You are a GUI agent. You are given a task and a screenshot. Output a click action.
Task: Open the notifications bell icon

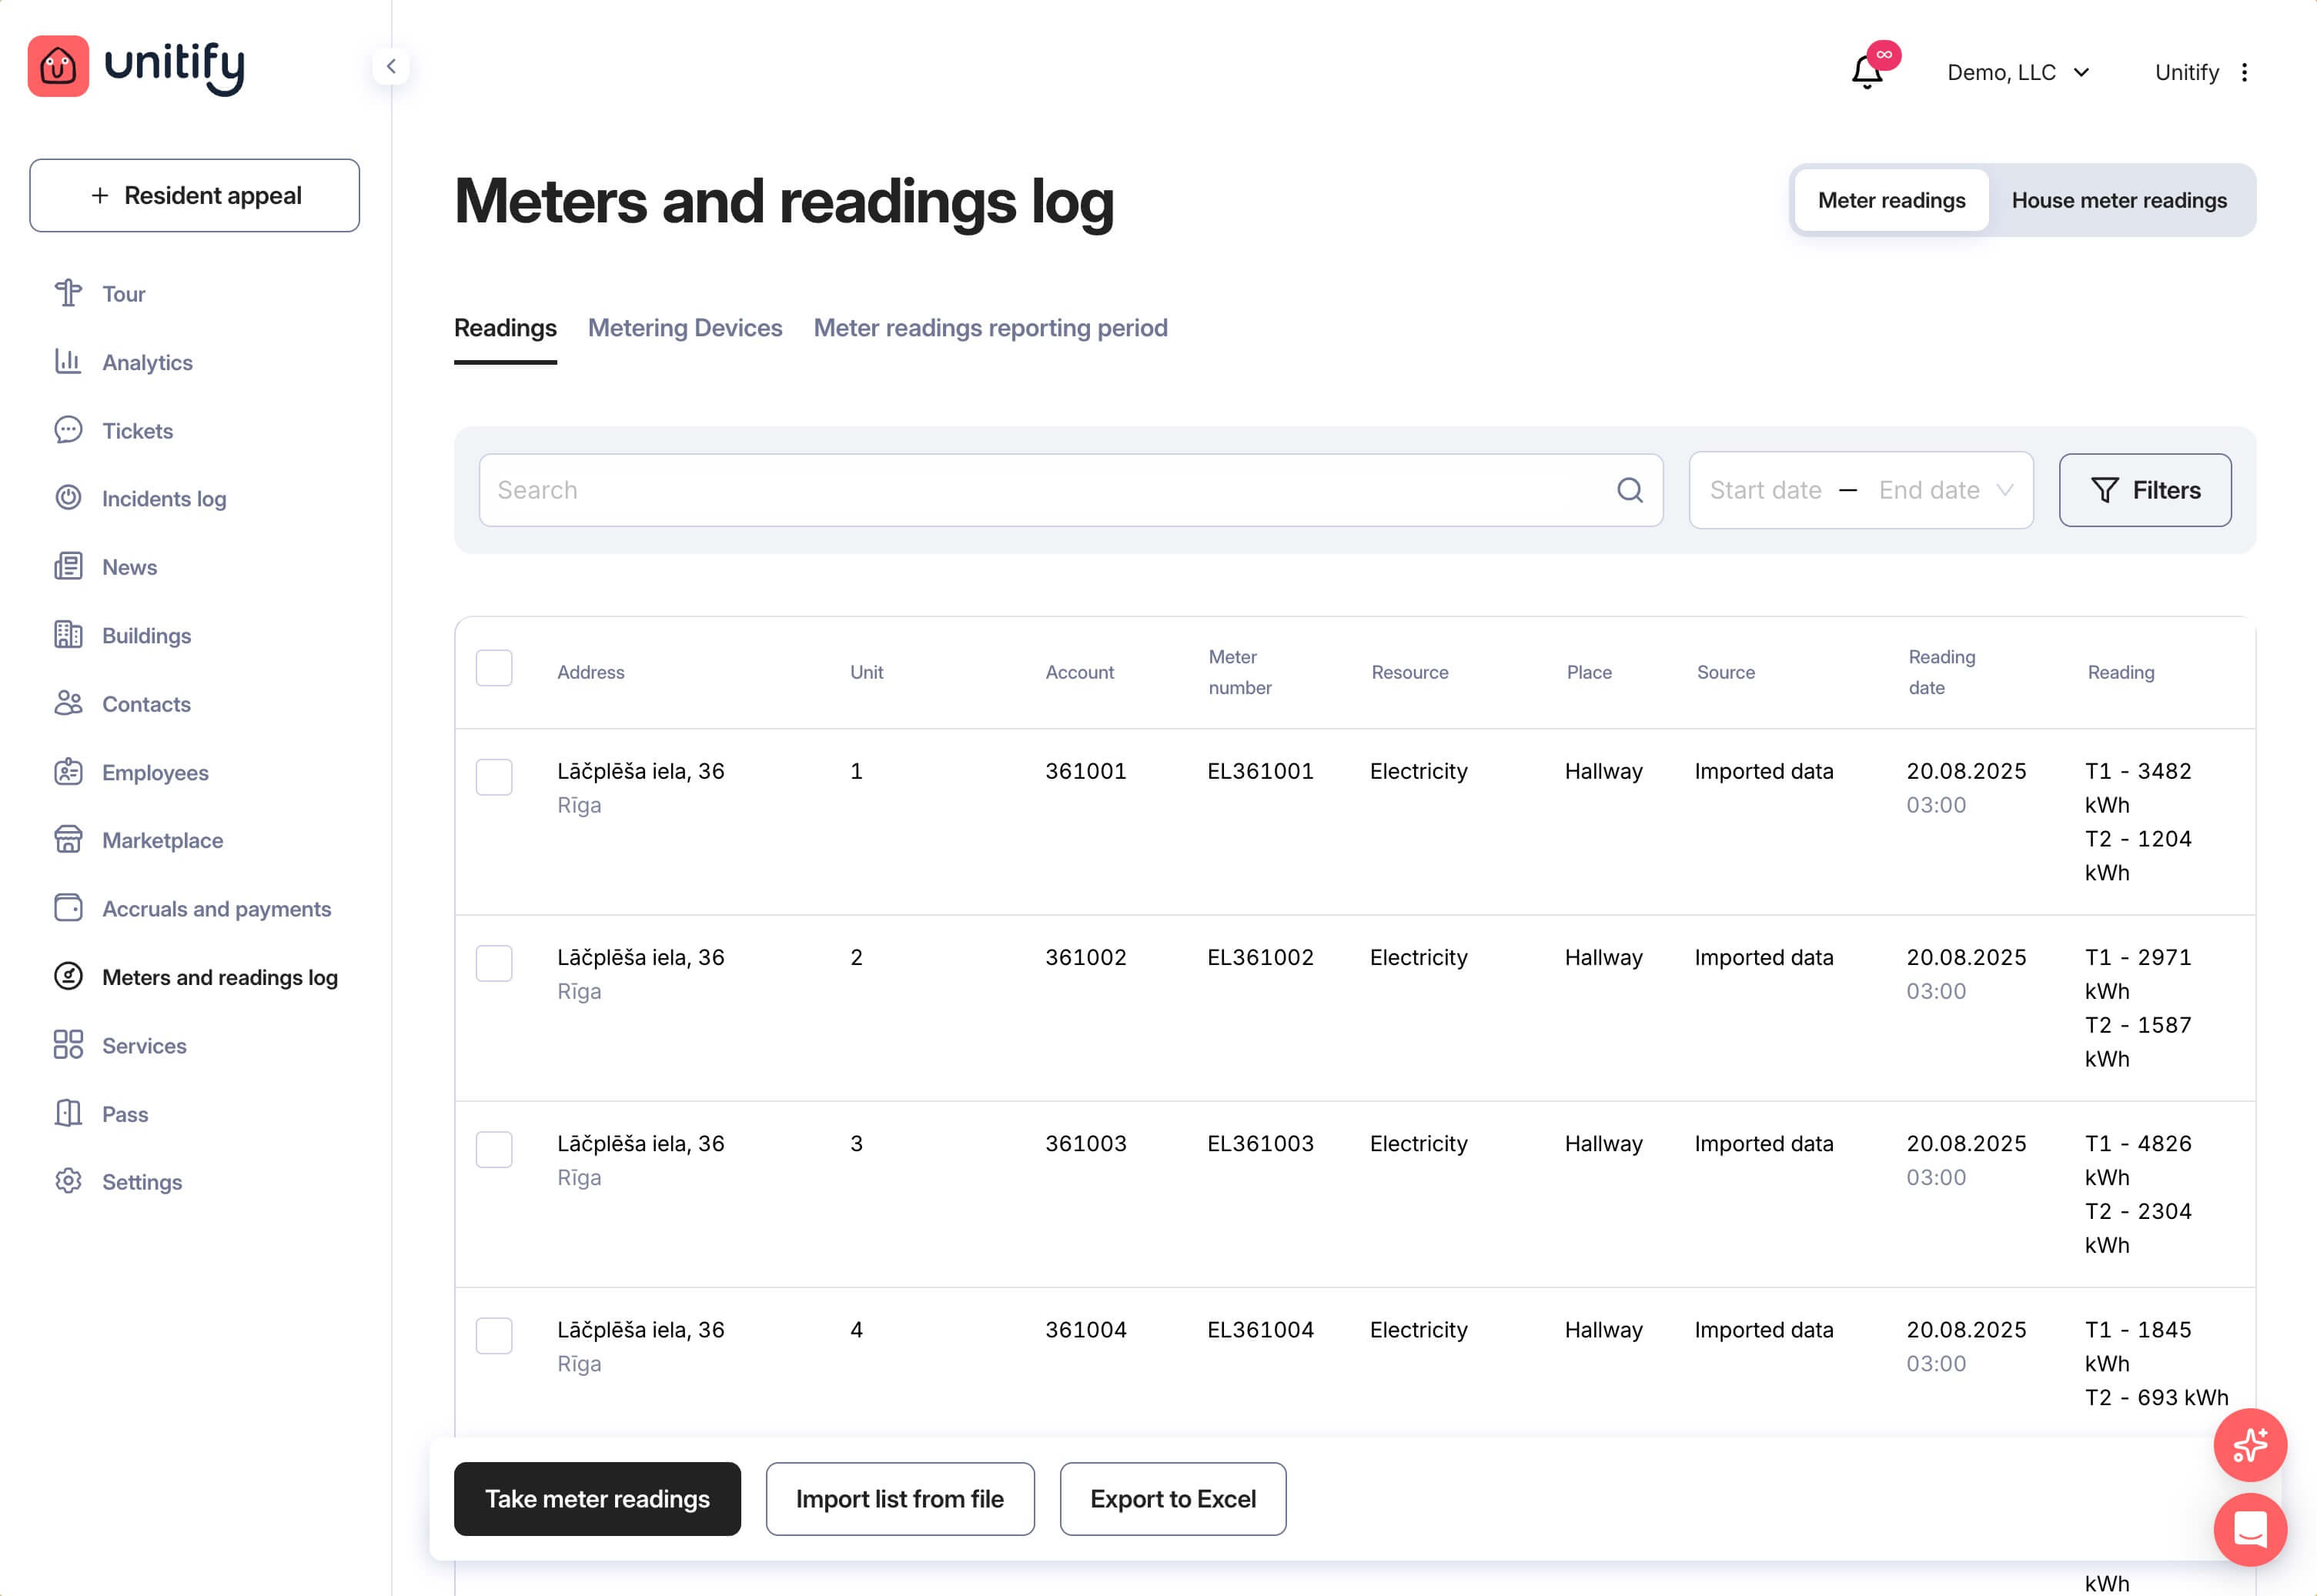(x=1866, y=72)
